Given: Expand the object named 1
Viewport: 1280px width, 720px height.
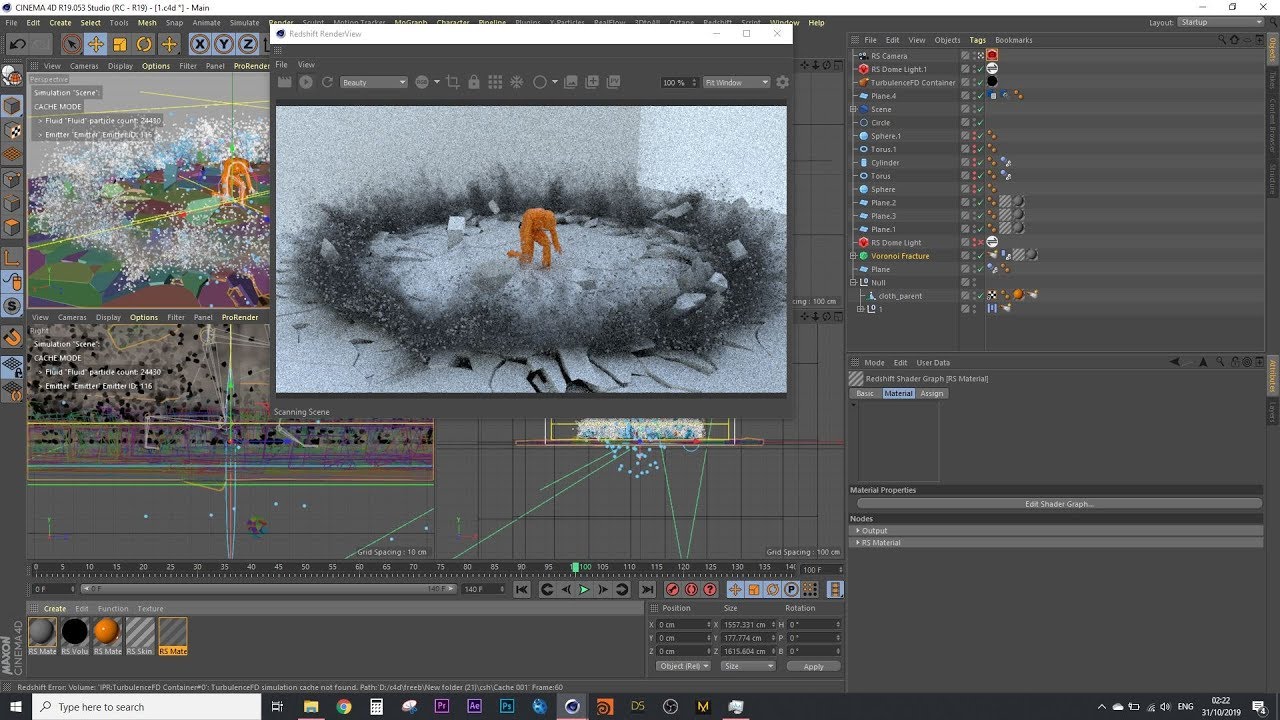Looking at the screenshot, I should (861, 309).
